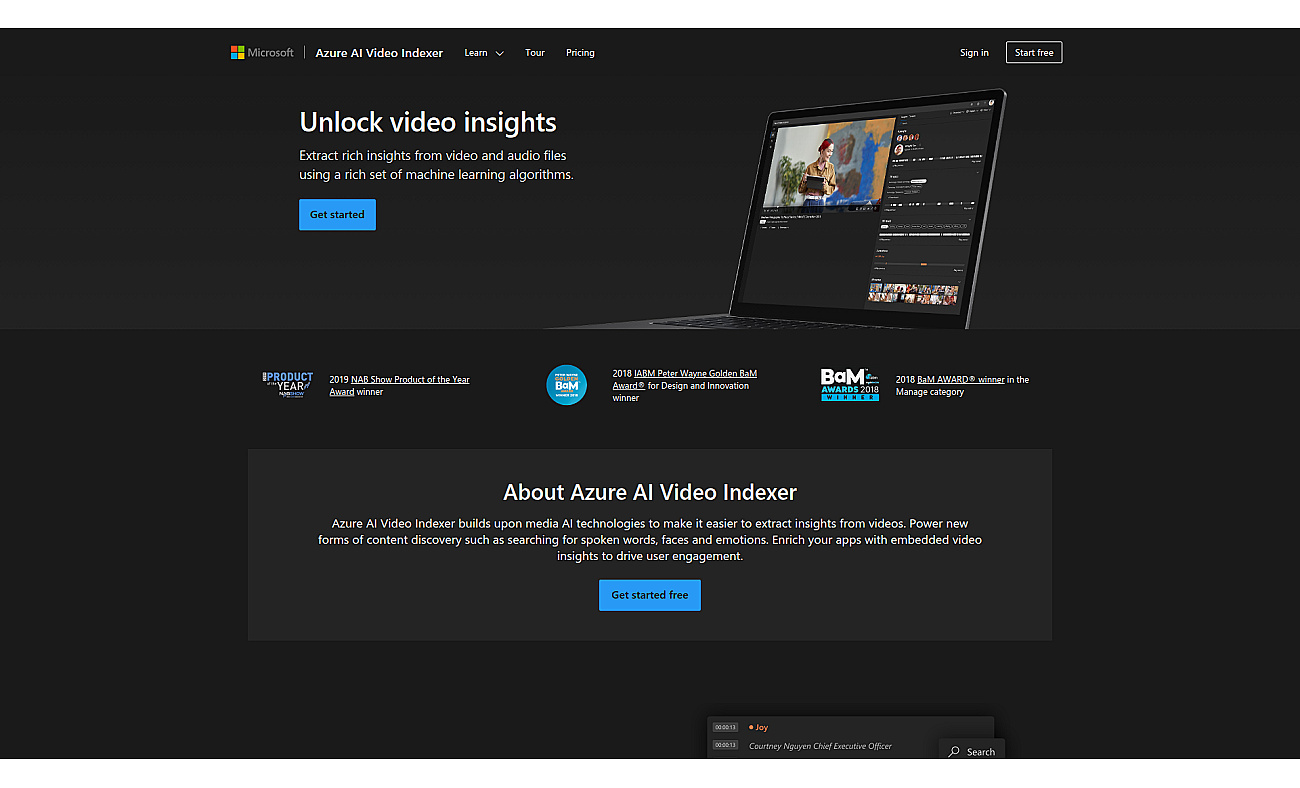The width and height of the screenshot is (1300, 788).
Task: Click the blue Get started button
Action: [x=337, y=215]
